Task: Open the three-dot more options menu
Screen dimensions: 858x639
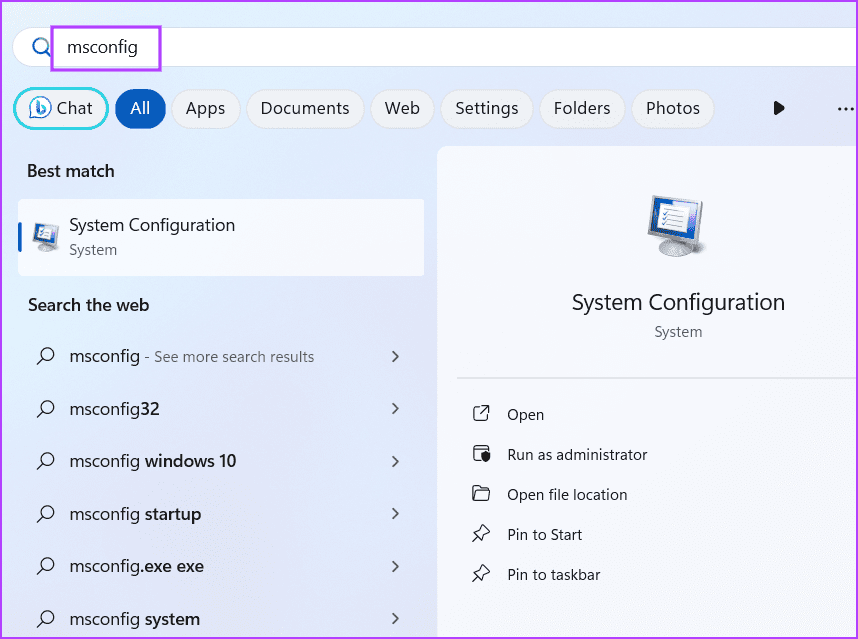Action: tap(845, 109)
